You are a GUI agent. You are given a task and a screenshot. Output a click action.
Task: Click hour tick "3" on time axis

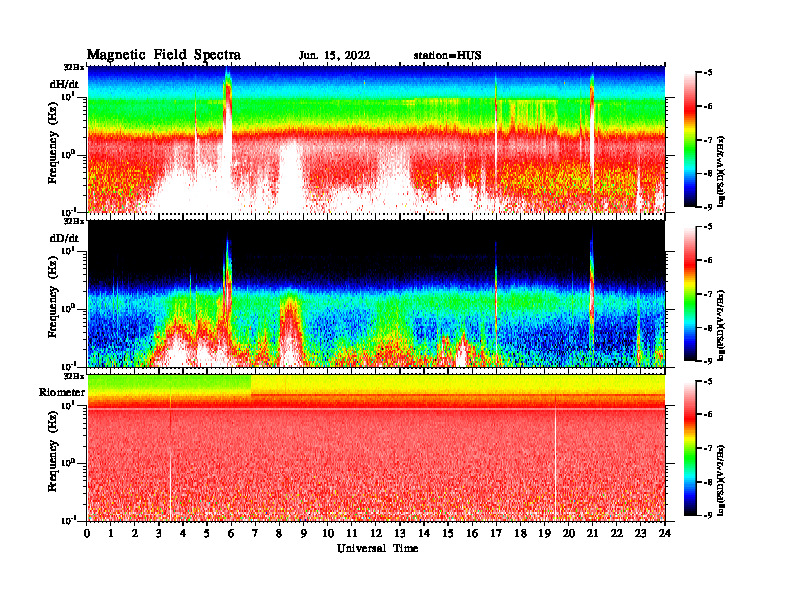[x=159, y=534]
